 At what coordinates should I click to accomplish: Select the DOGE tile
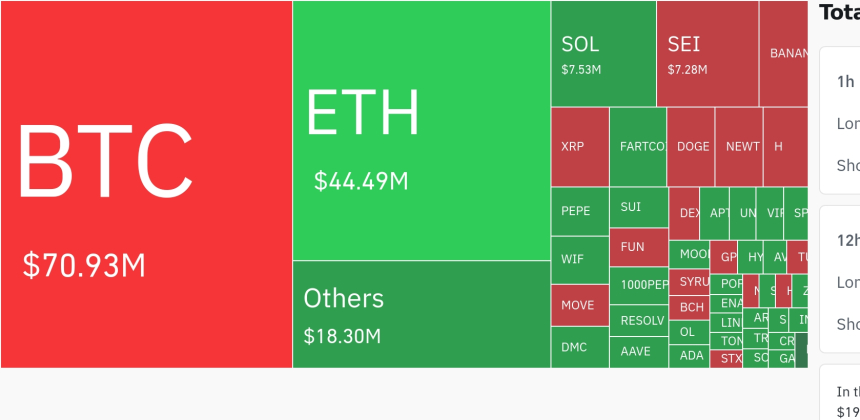[691, 146]
